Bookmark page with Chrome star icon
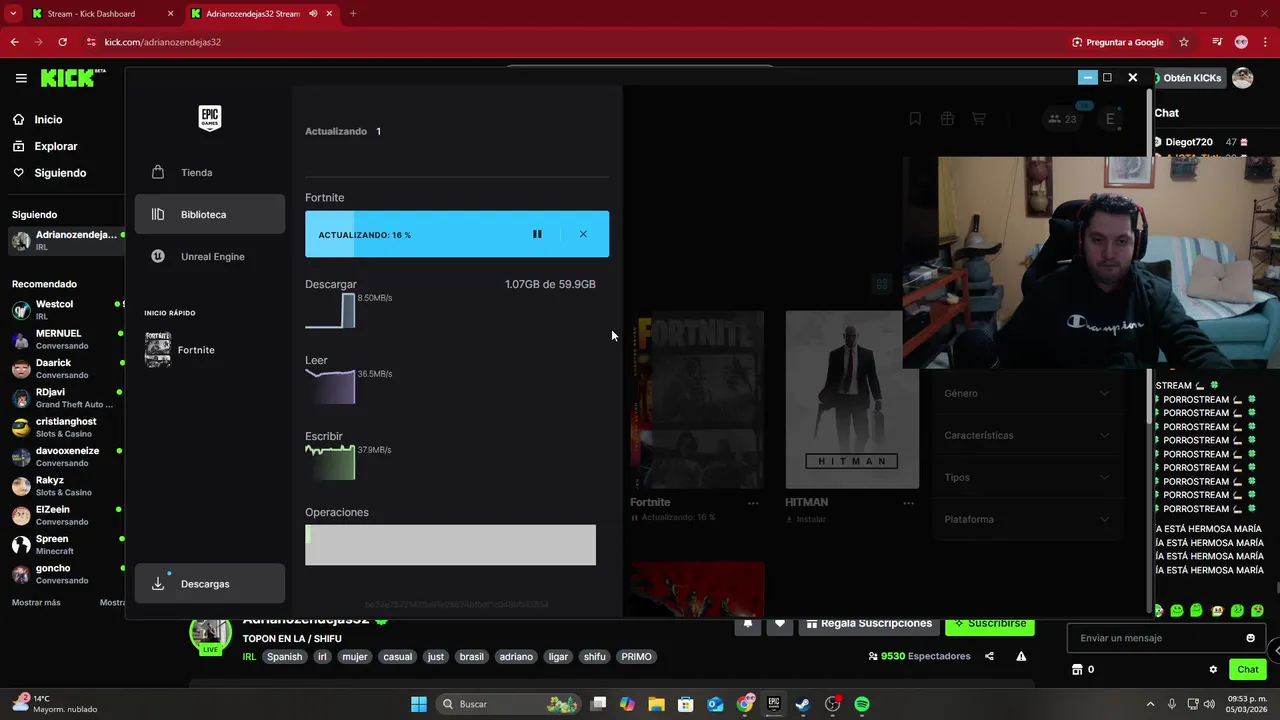Viewport: 1280px width, 720px height. [1184, 42]
